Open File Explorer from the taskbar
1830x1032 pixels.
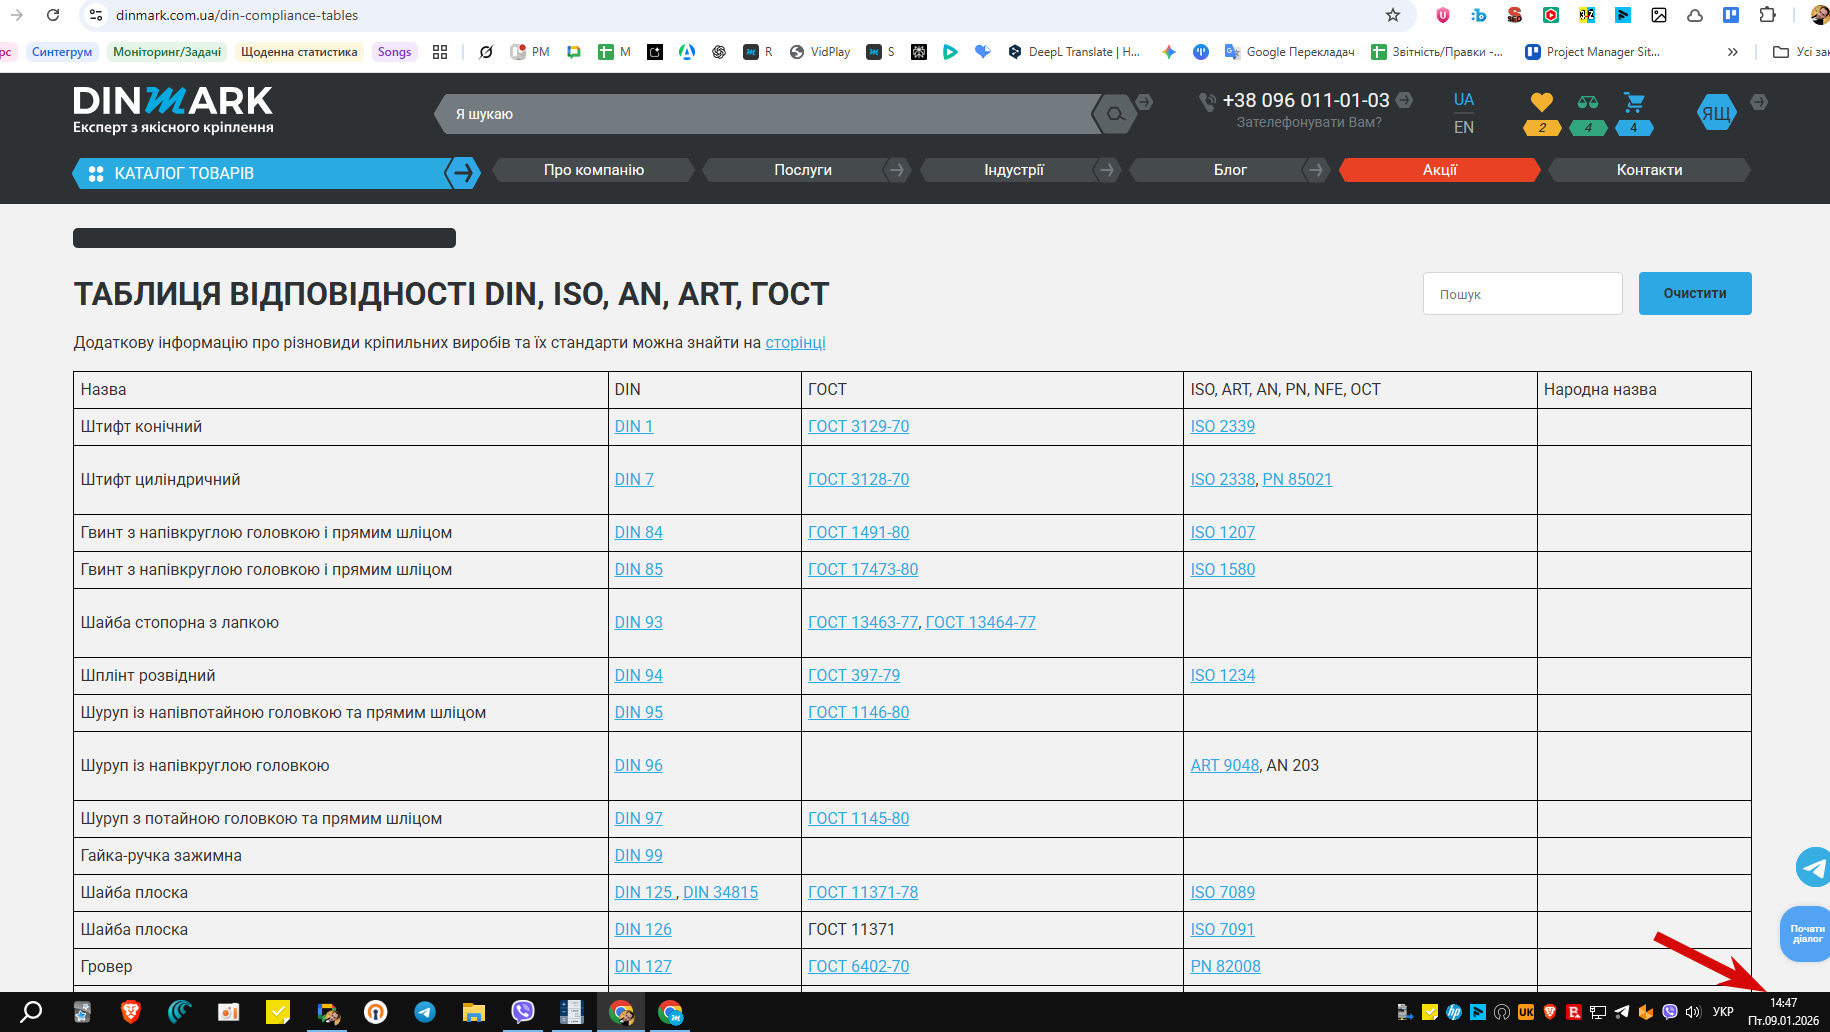click(474, 1012)
